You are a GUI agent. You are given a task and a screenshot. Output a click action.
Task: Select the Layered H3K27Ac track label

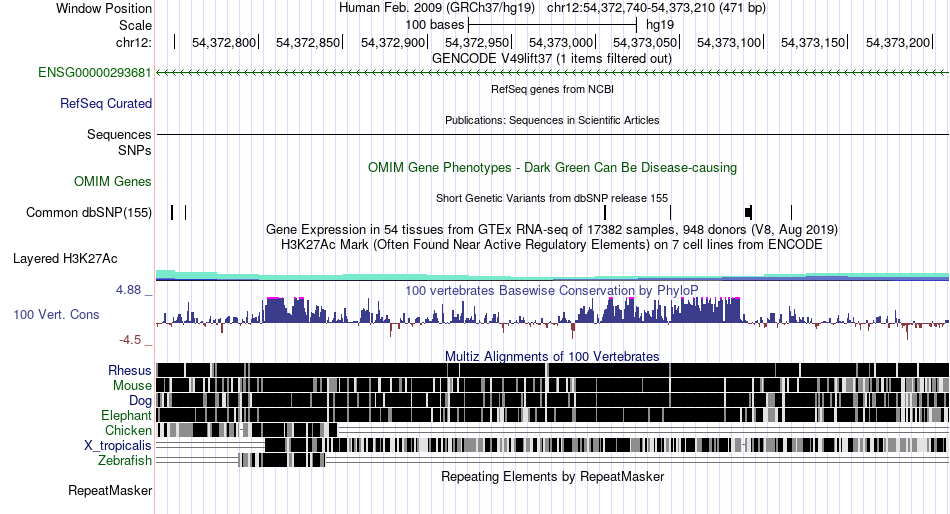[65, 259]
